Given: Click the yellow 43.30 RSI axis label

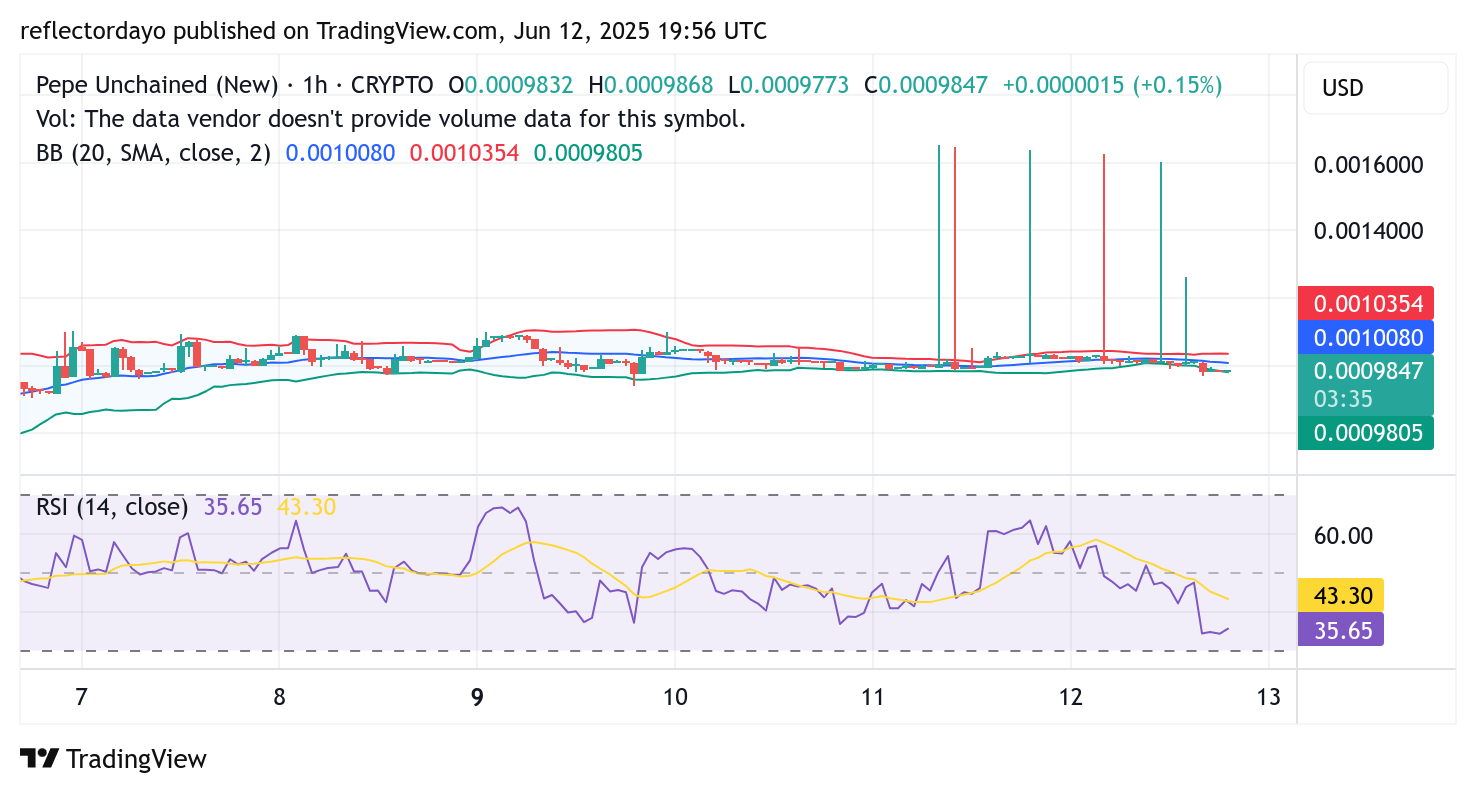Looking at the screenshot, I should pyautogui.click(x=1341, y=595).
